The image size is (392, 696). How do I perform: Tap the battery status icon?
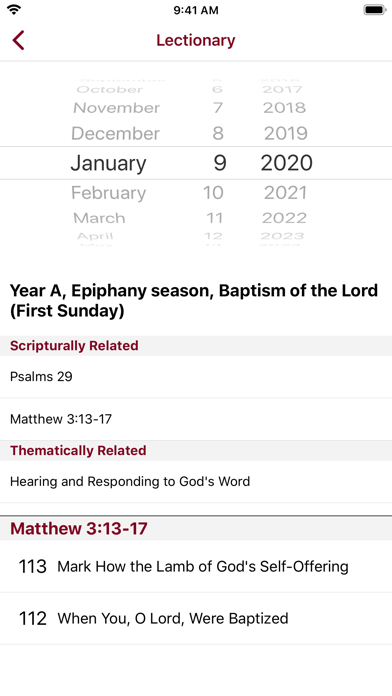[375, 10]
